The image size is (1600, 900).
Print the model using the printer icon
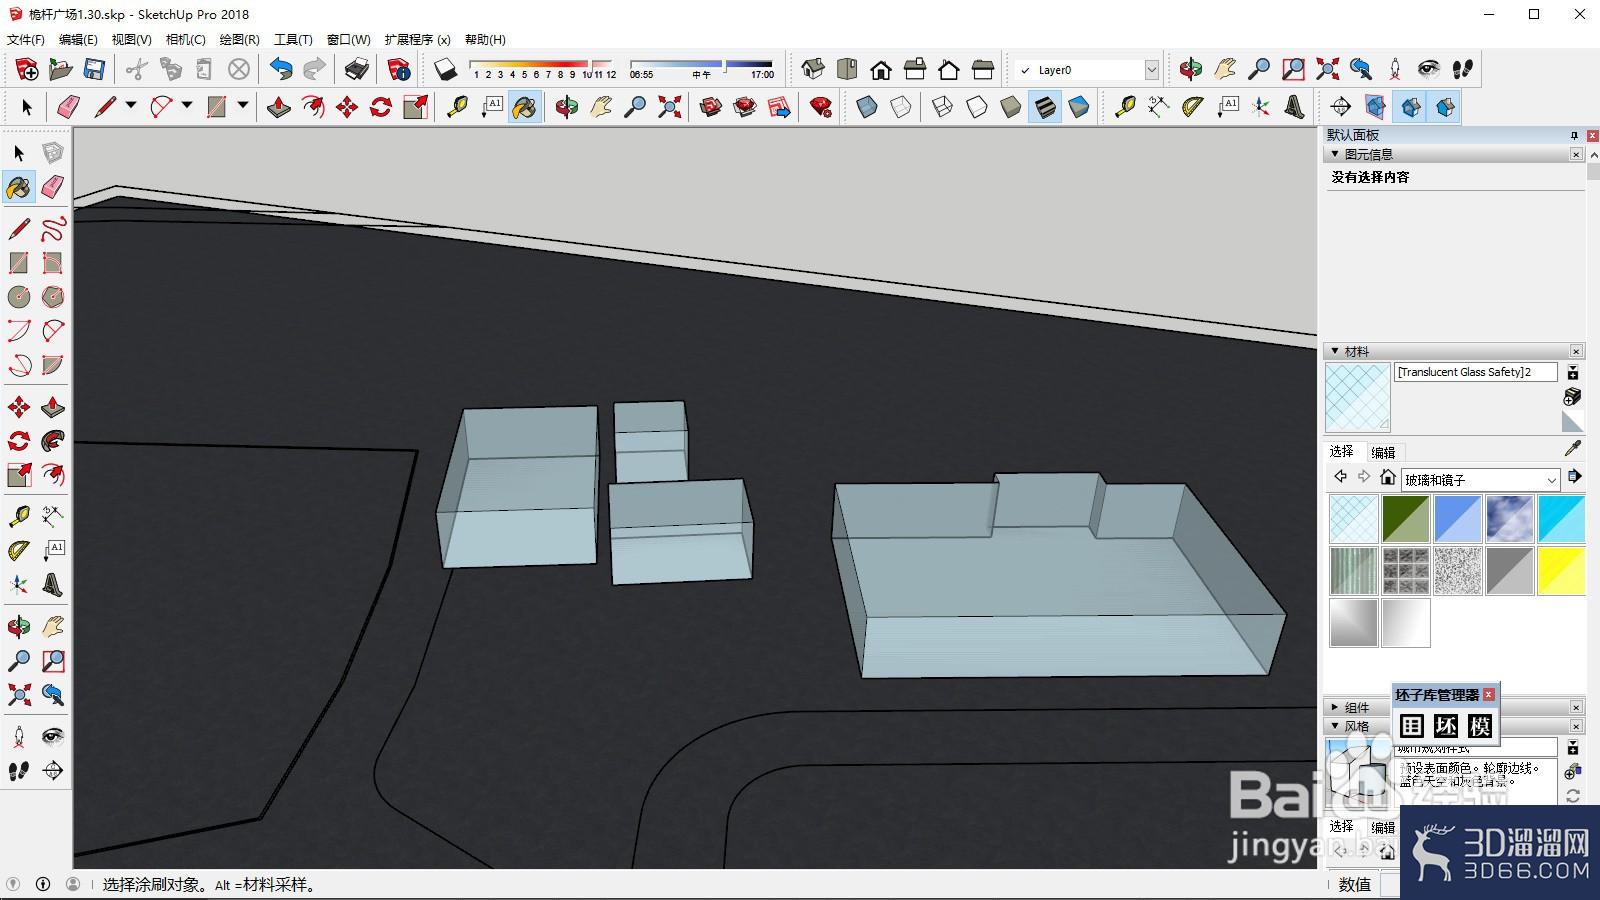[x=357, y=69]
